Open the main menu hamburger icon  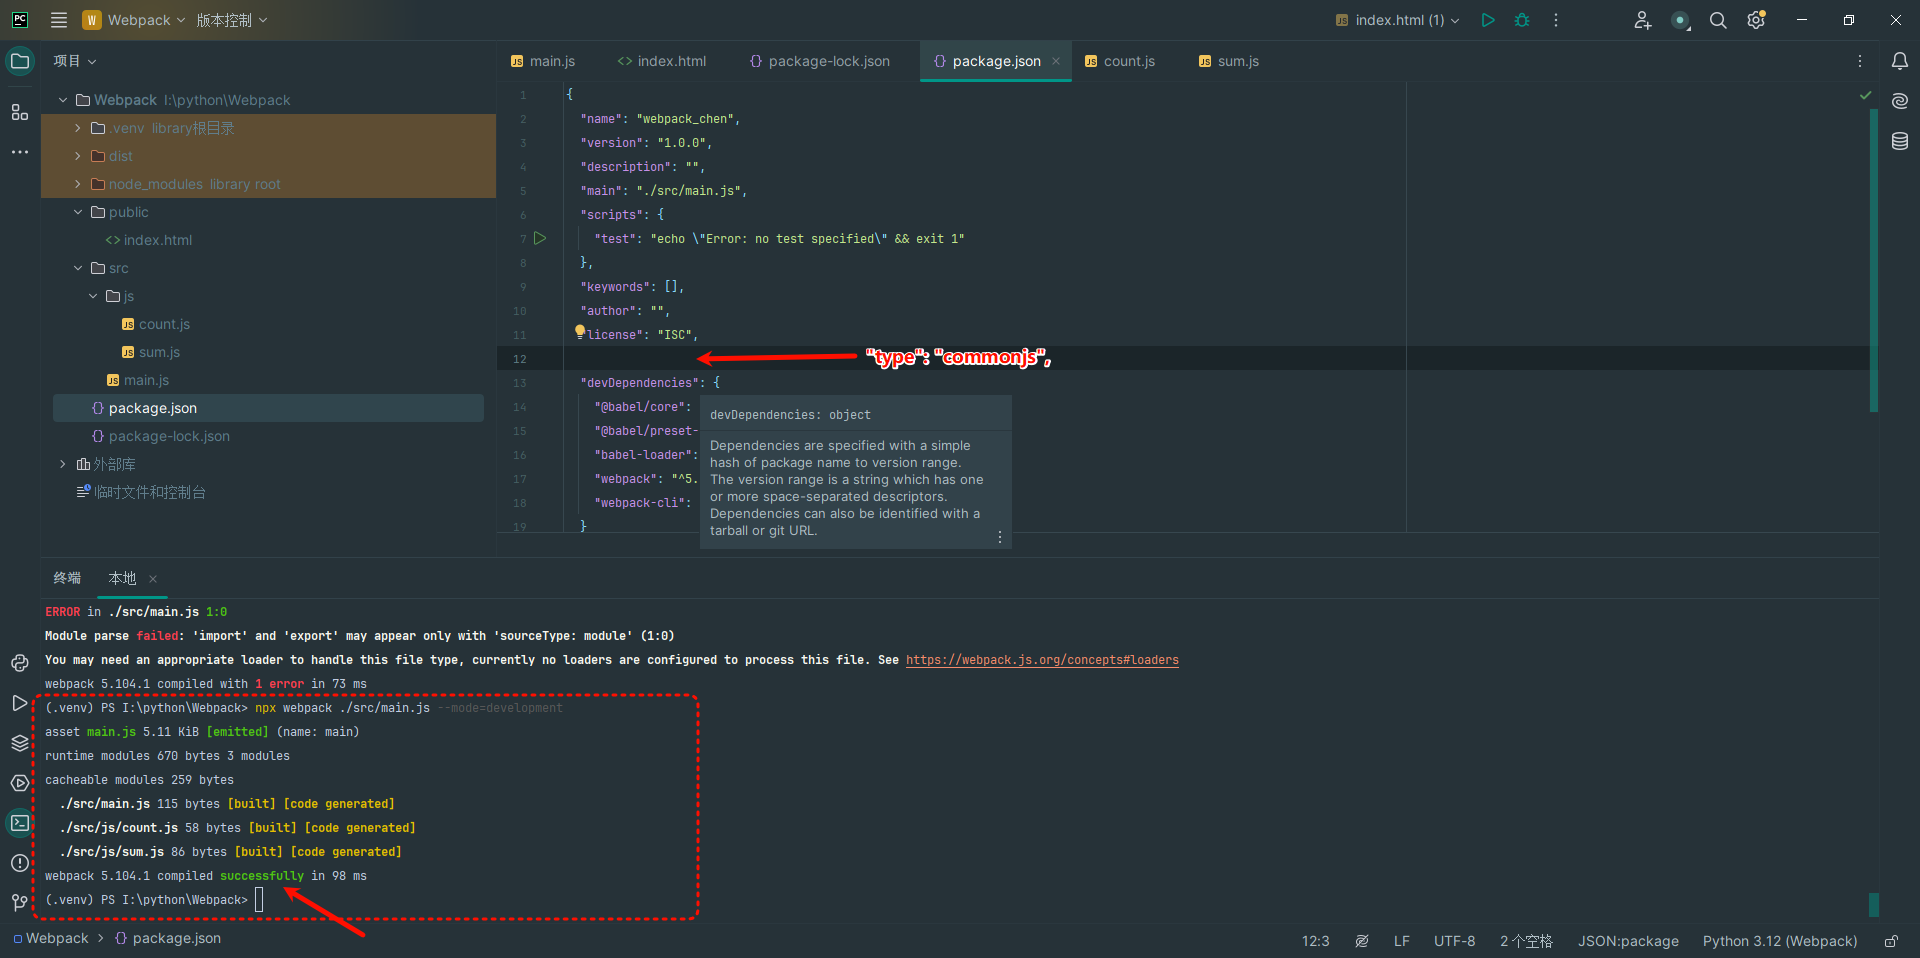tap(59, 20)
